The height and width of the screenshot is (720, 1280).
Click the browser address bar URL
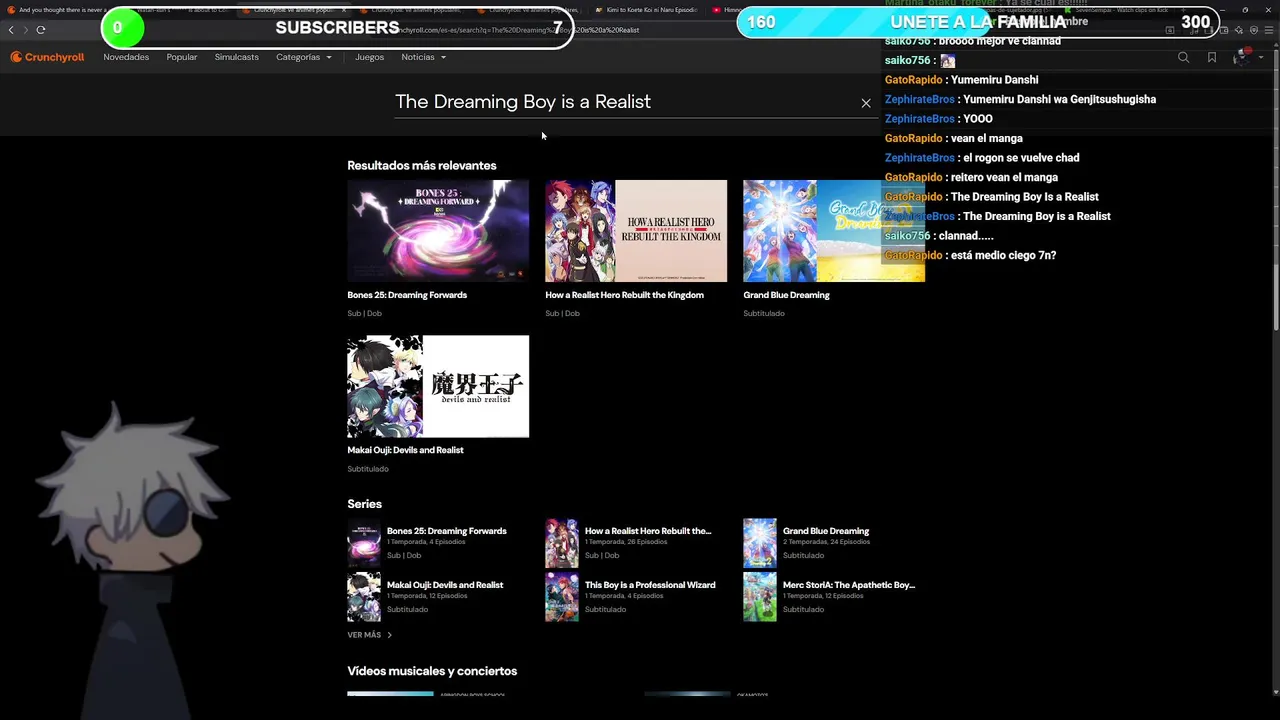coord(515,30)
